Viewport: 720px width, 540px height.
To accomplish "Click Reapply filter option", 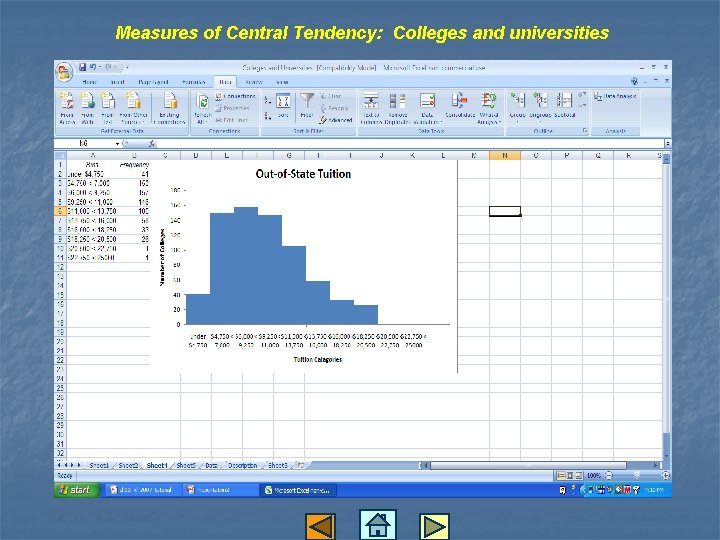I will pyautogui.click(x=335, y=108).
